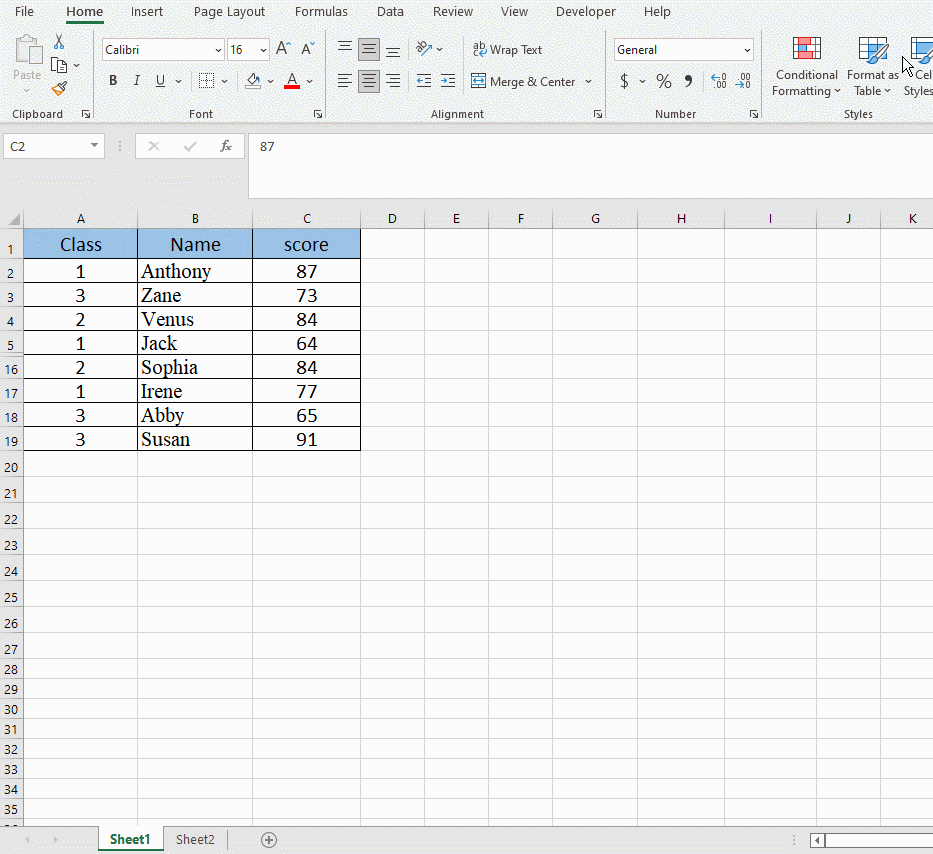
Task: Switch to Sheet2 tab
Action: point(195,840)
